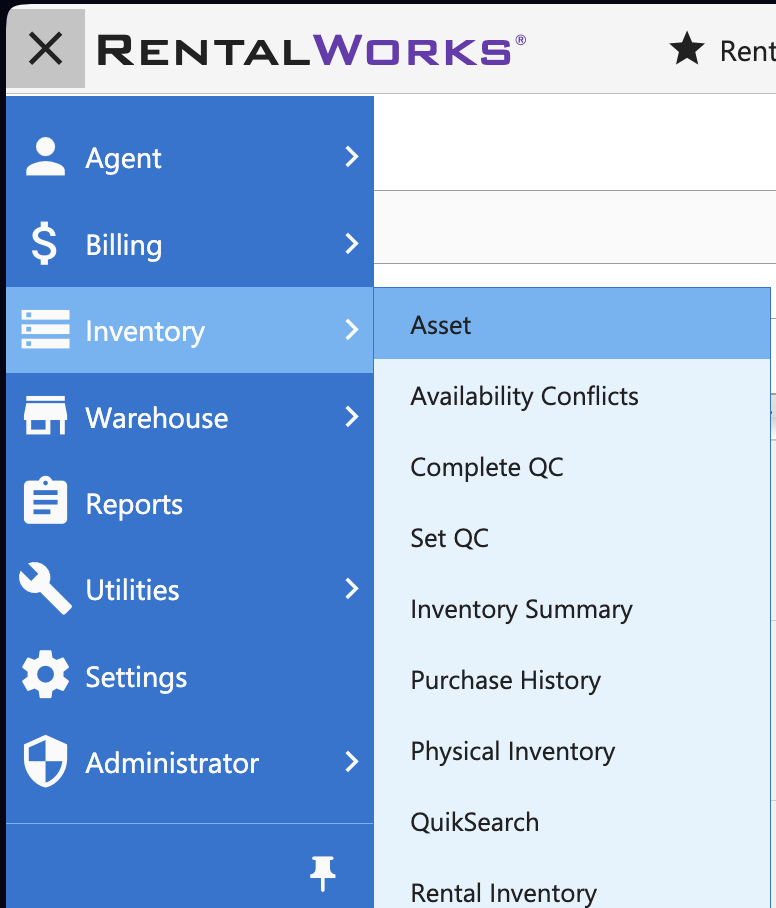Click the star favorites icon
Image resolution: width=776 pixels, height=908 pixels.
[x=687, y=49]
